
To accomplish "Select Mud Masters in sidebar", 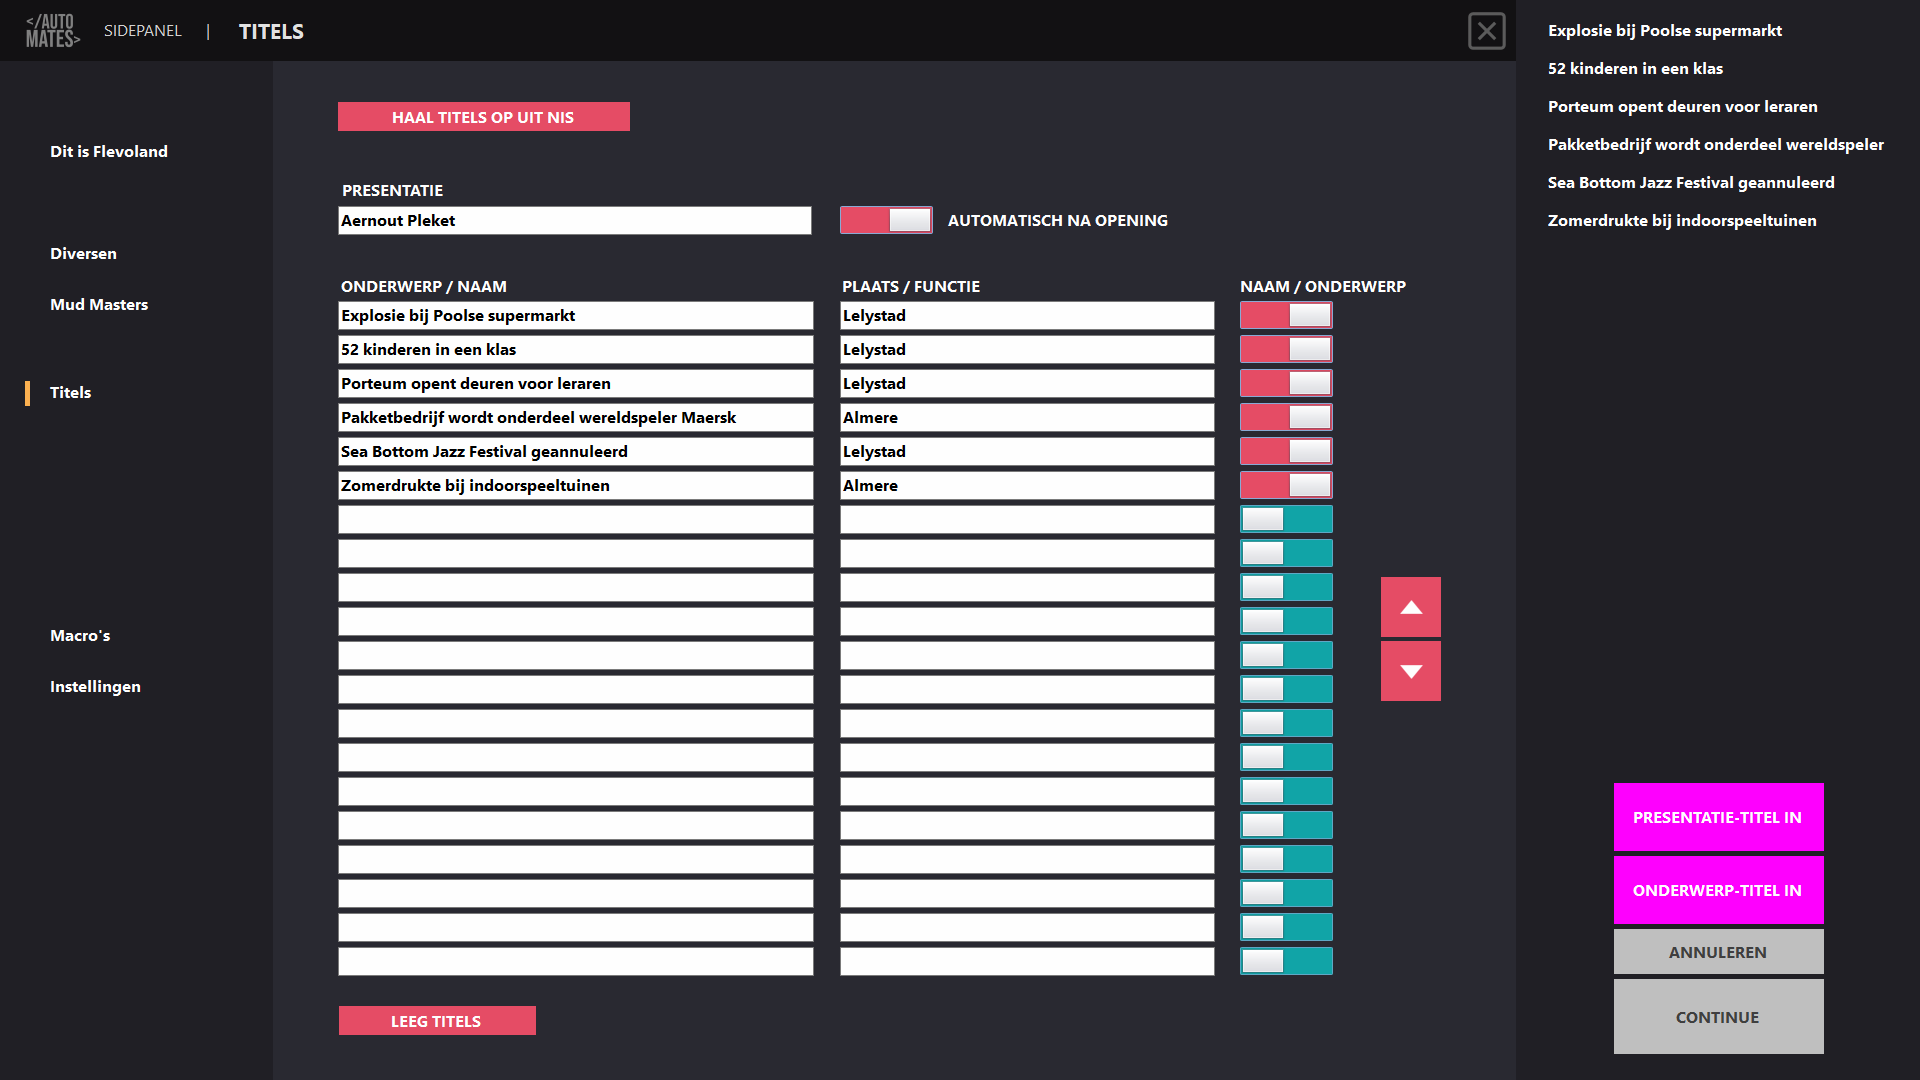I will [99, 304].
